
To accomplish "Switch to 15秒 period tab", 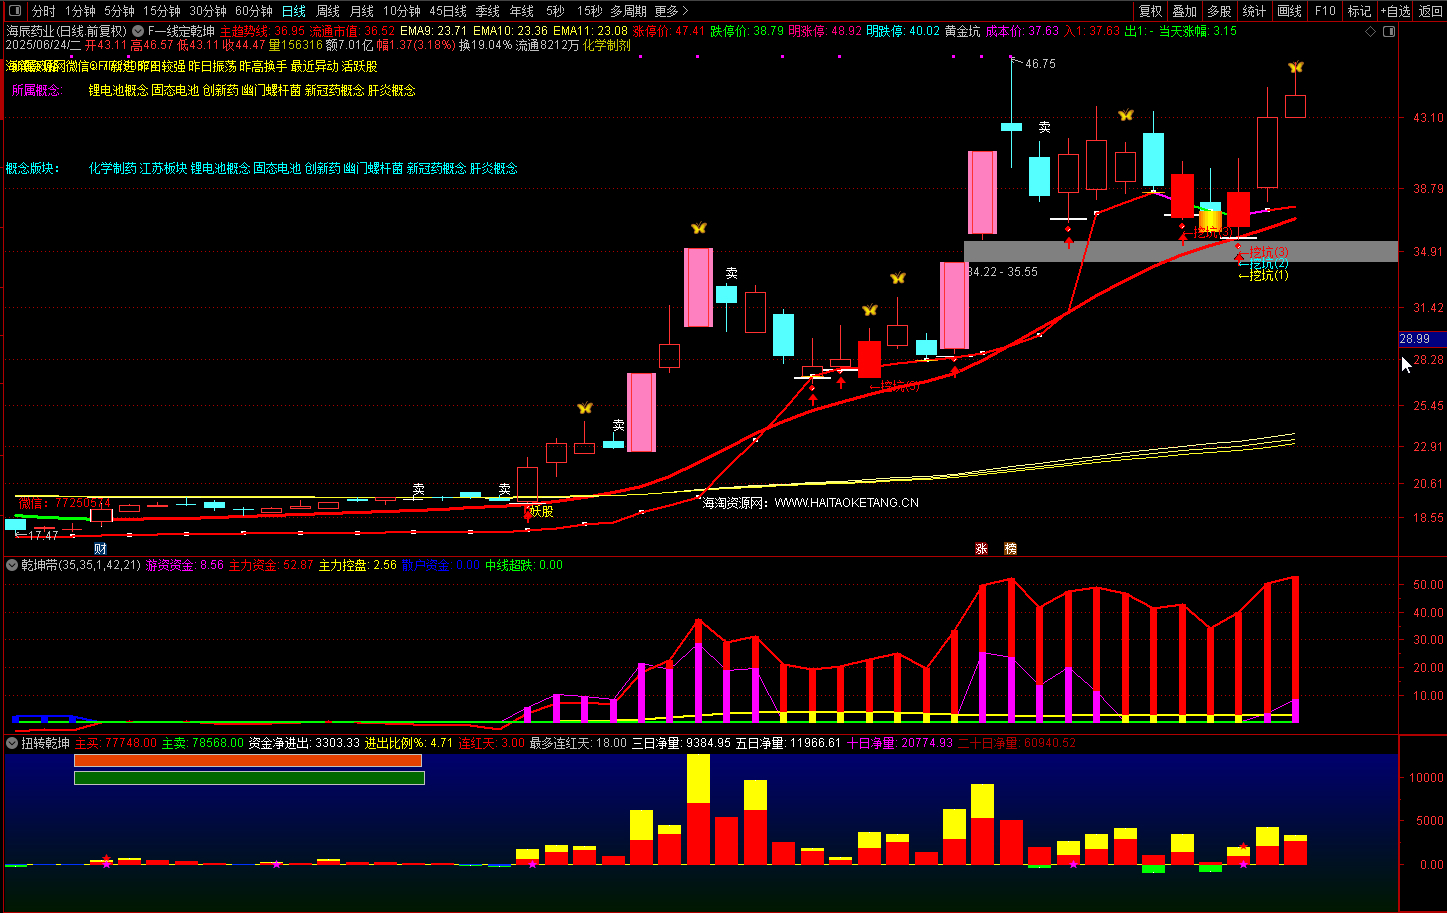I will coord(590,11).
